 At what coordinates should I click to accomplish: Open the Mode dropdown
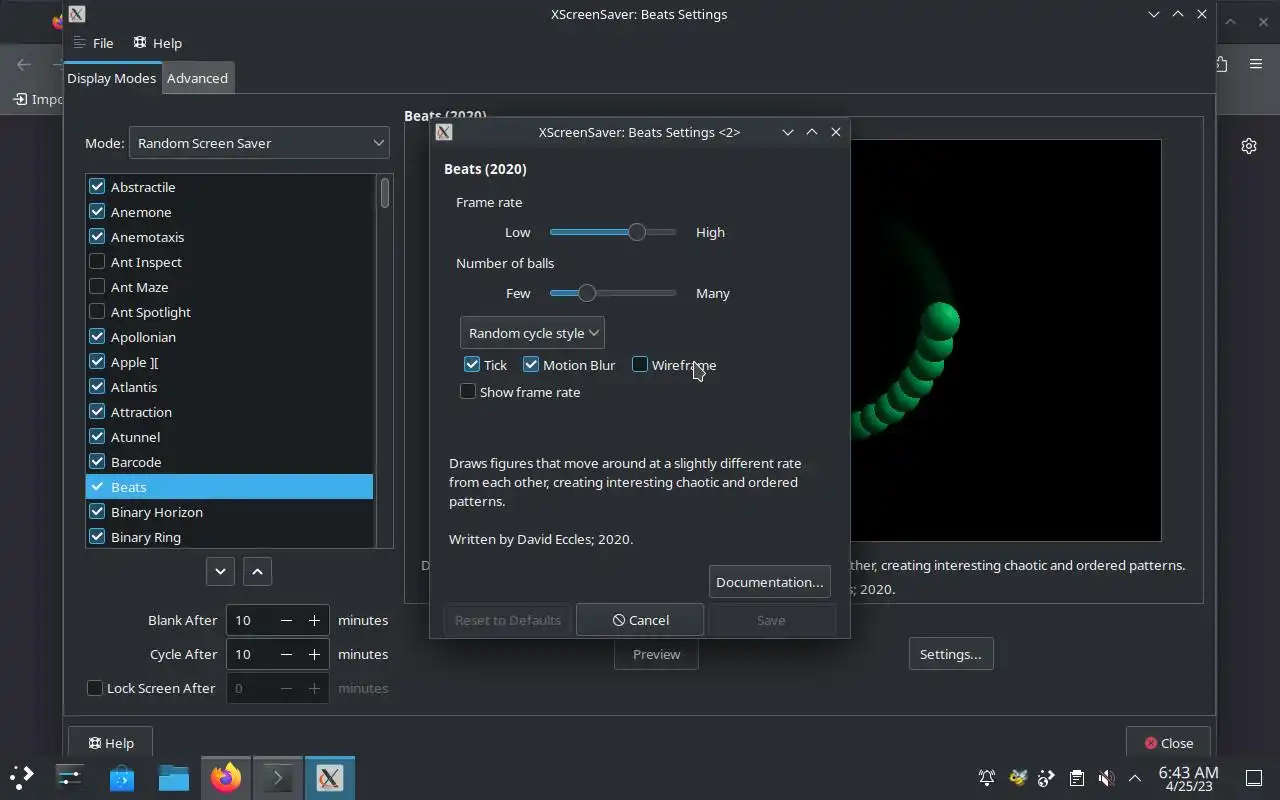[259, 143]
